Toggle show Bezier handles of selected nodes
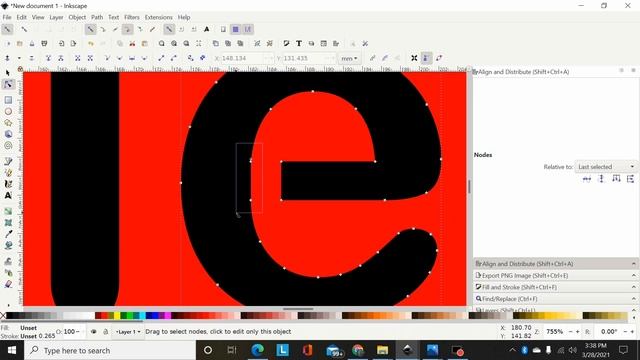 (426, 58)
